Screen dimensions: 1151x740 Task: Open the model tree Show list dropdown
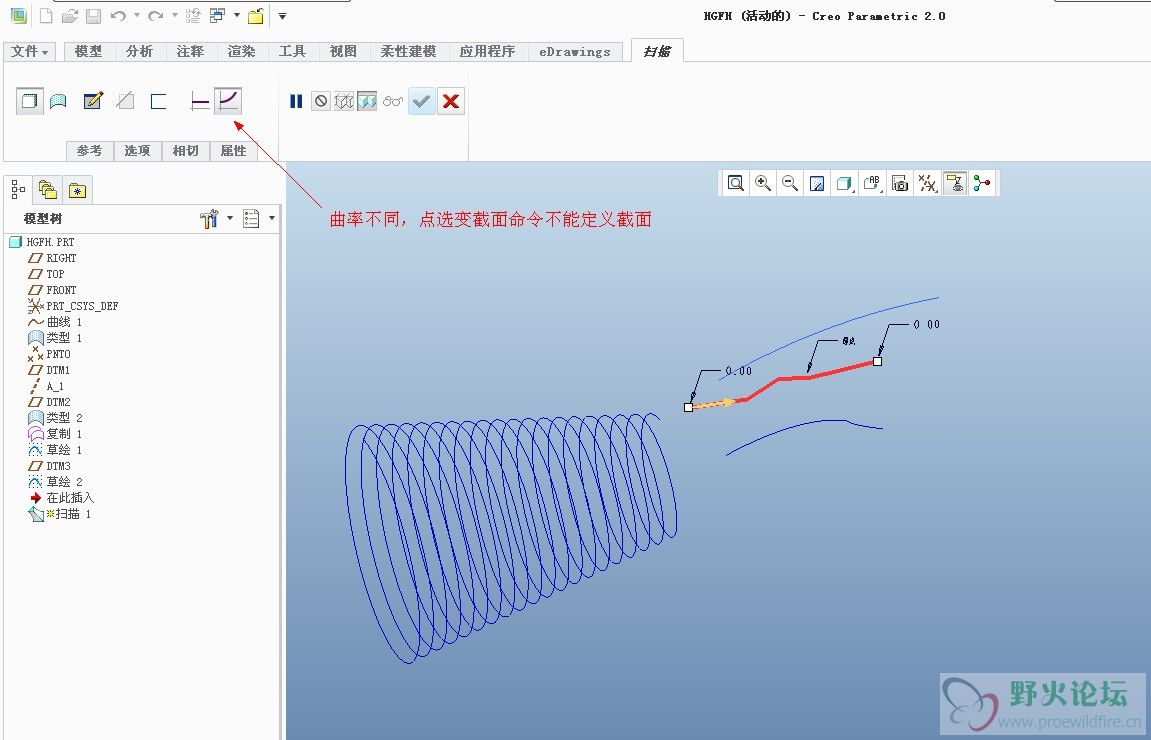coord(259,218)
